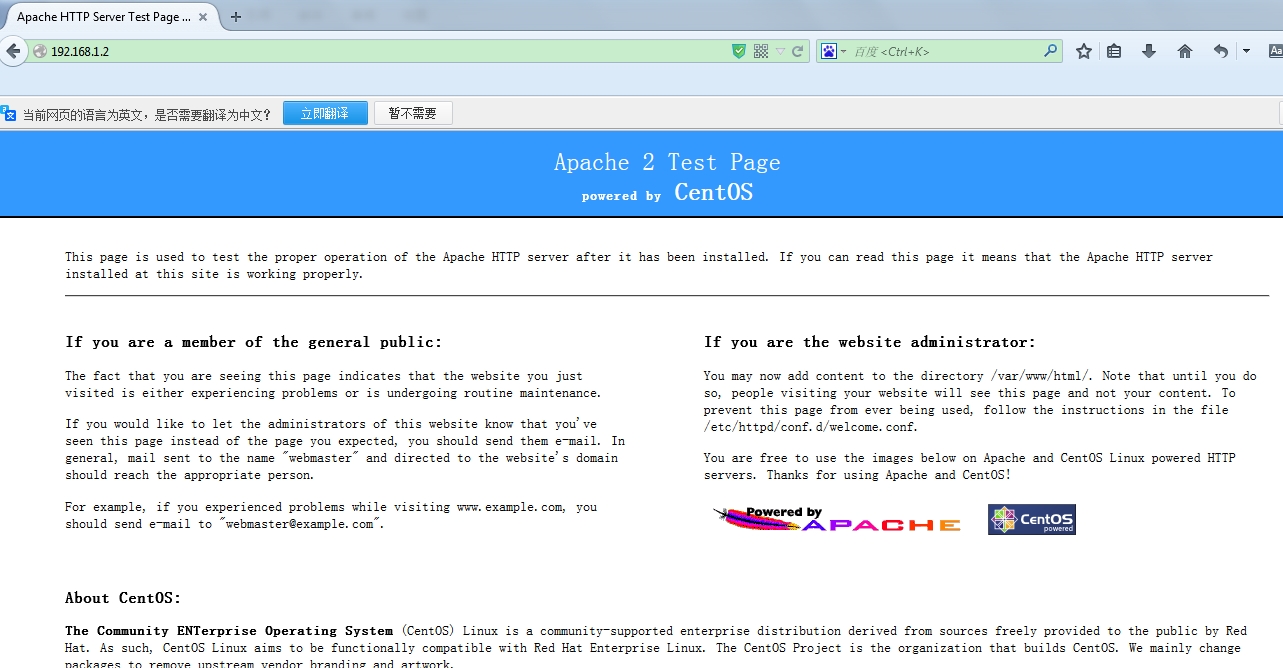Click the www.example.com text in the paragraph
The height and width of the screenshot is (668, 1283).
(x=510, y=507)
